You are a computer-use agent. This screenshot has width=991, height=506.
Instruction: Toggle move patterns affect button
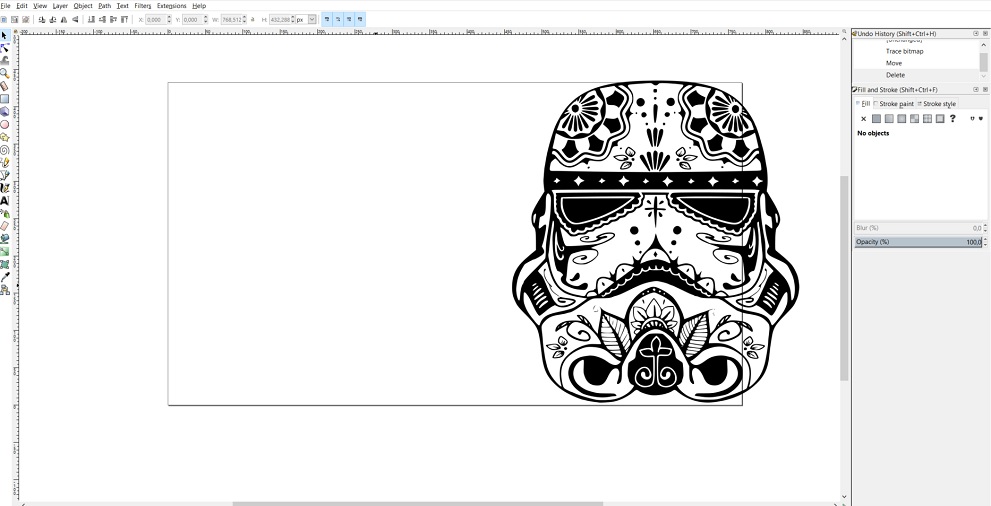(x=360, y=20)
